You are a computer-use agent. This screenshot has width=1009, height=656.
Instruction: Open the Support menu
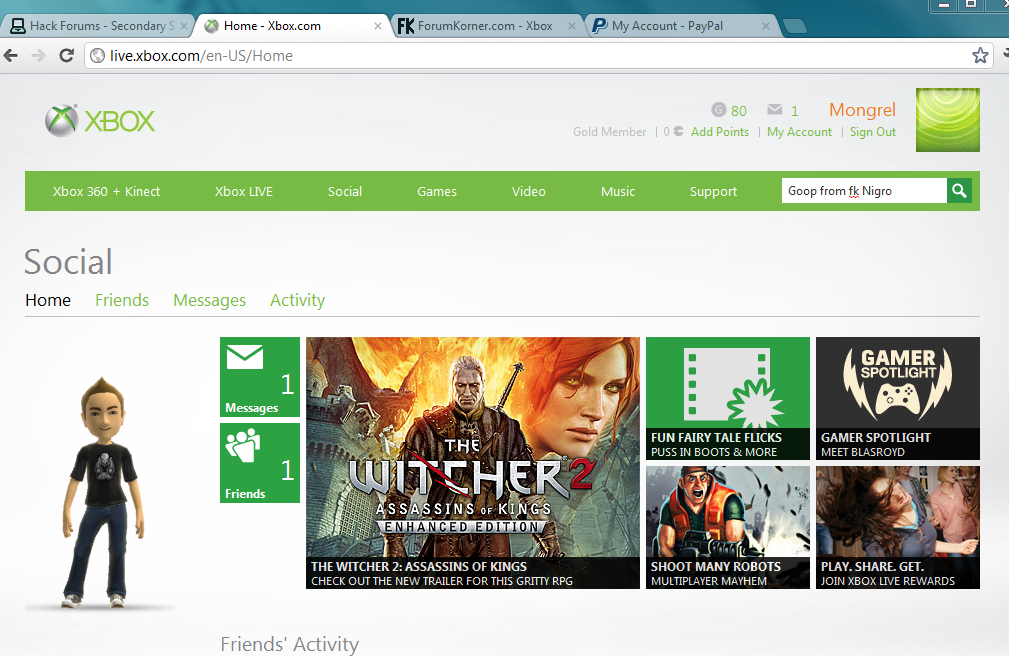[713, 191]
